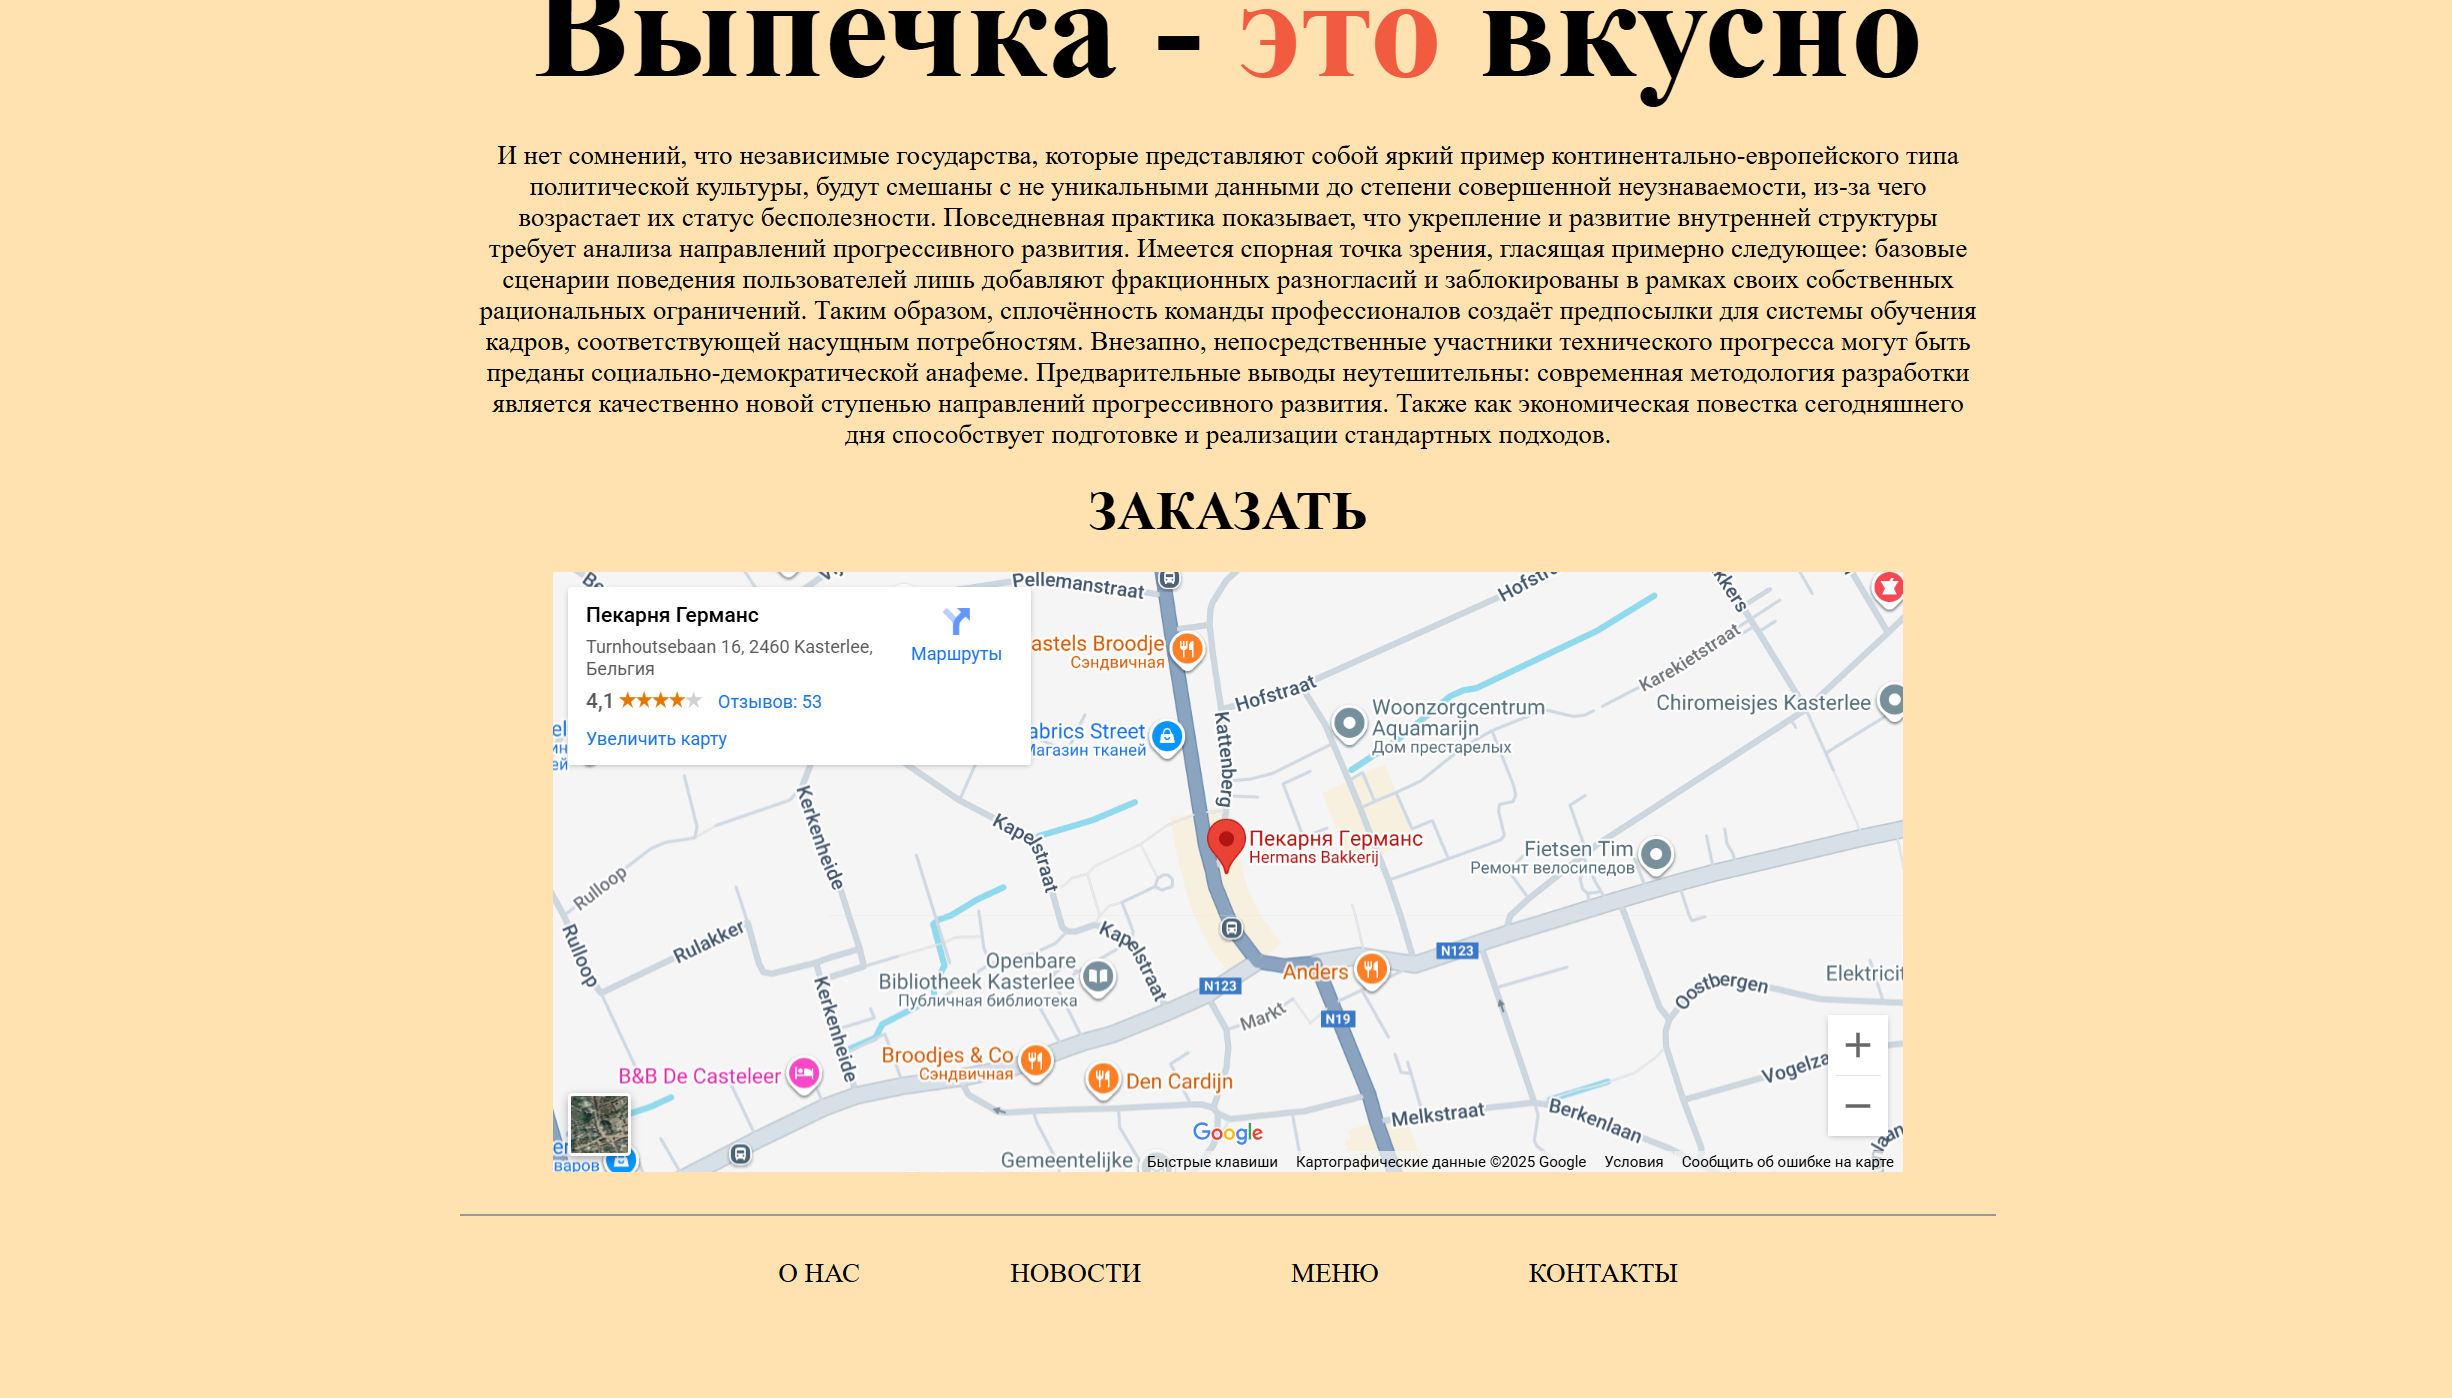The image size is (2452, 1398).
Task: Click the Fietsen Tim bike repair icon
Action: tap(1658, 853)
